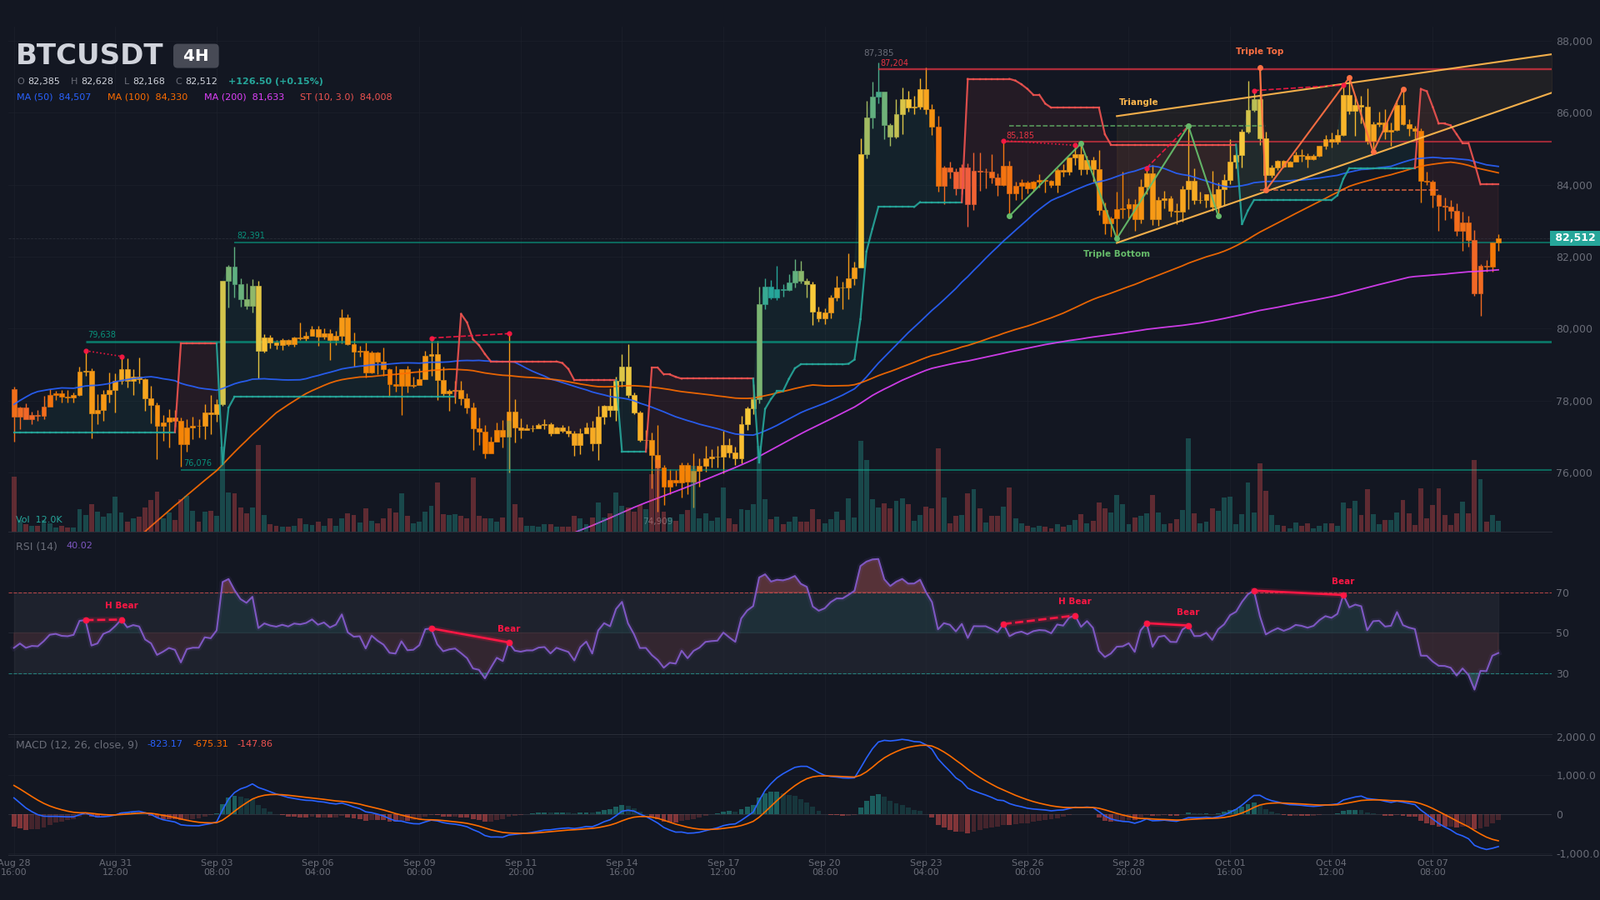Viewport: 1600px width, 900px height.
Task: Click the Oct 04 12:00 time axis label
Action: coord(1331,867)
